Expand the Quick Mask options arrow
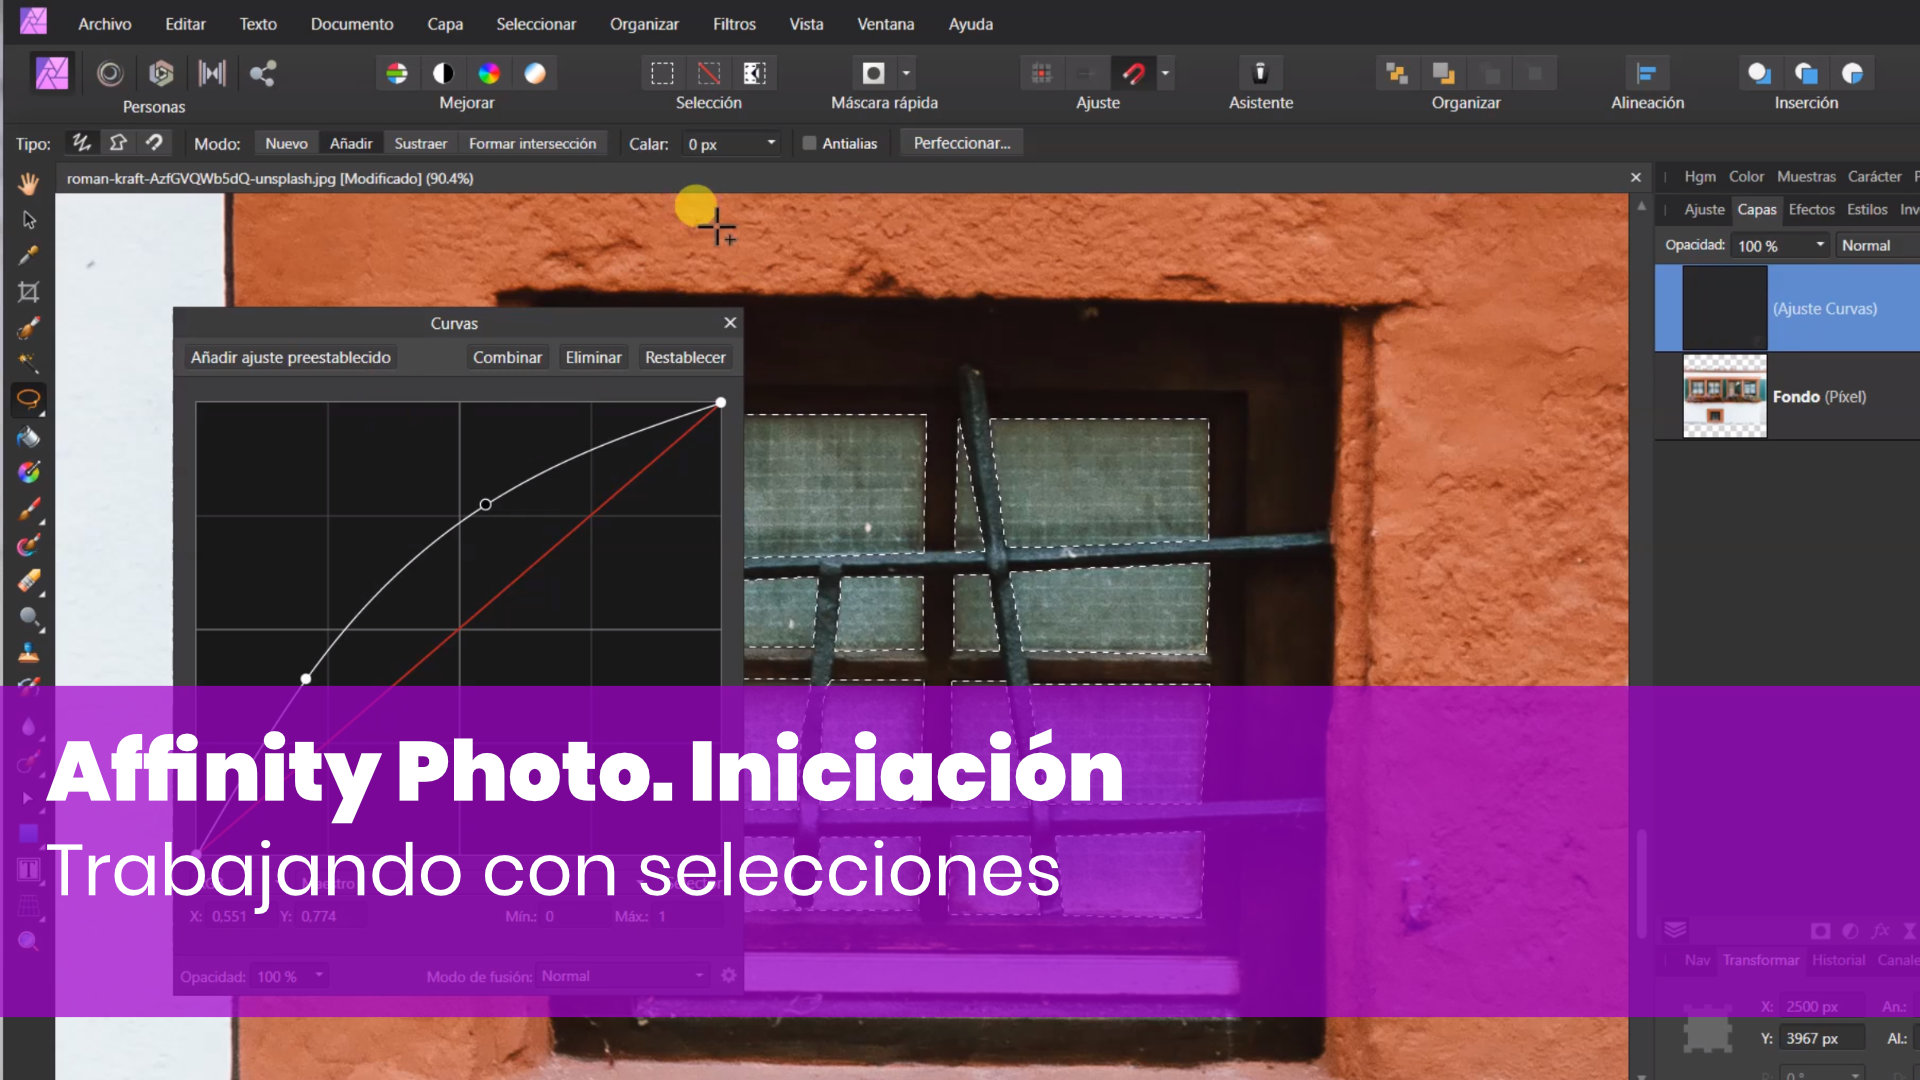Viewport: 1920px width, 1080px height. tap(906, 73)
